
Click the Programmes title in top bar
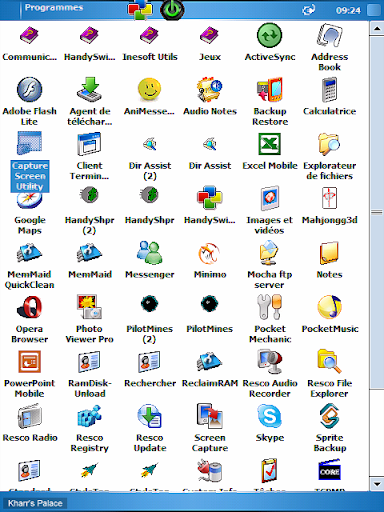click(54, 8)
